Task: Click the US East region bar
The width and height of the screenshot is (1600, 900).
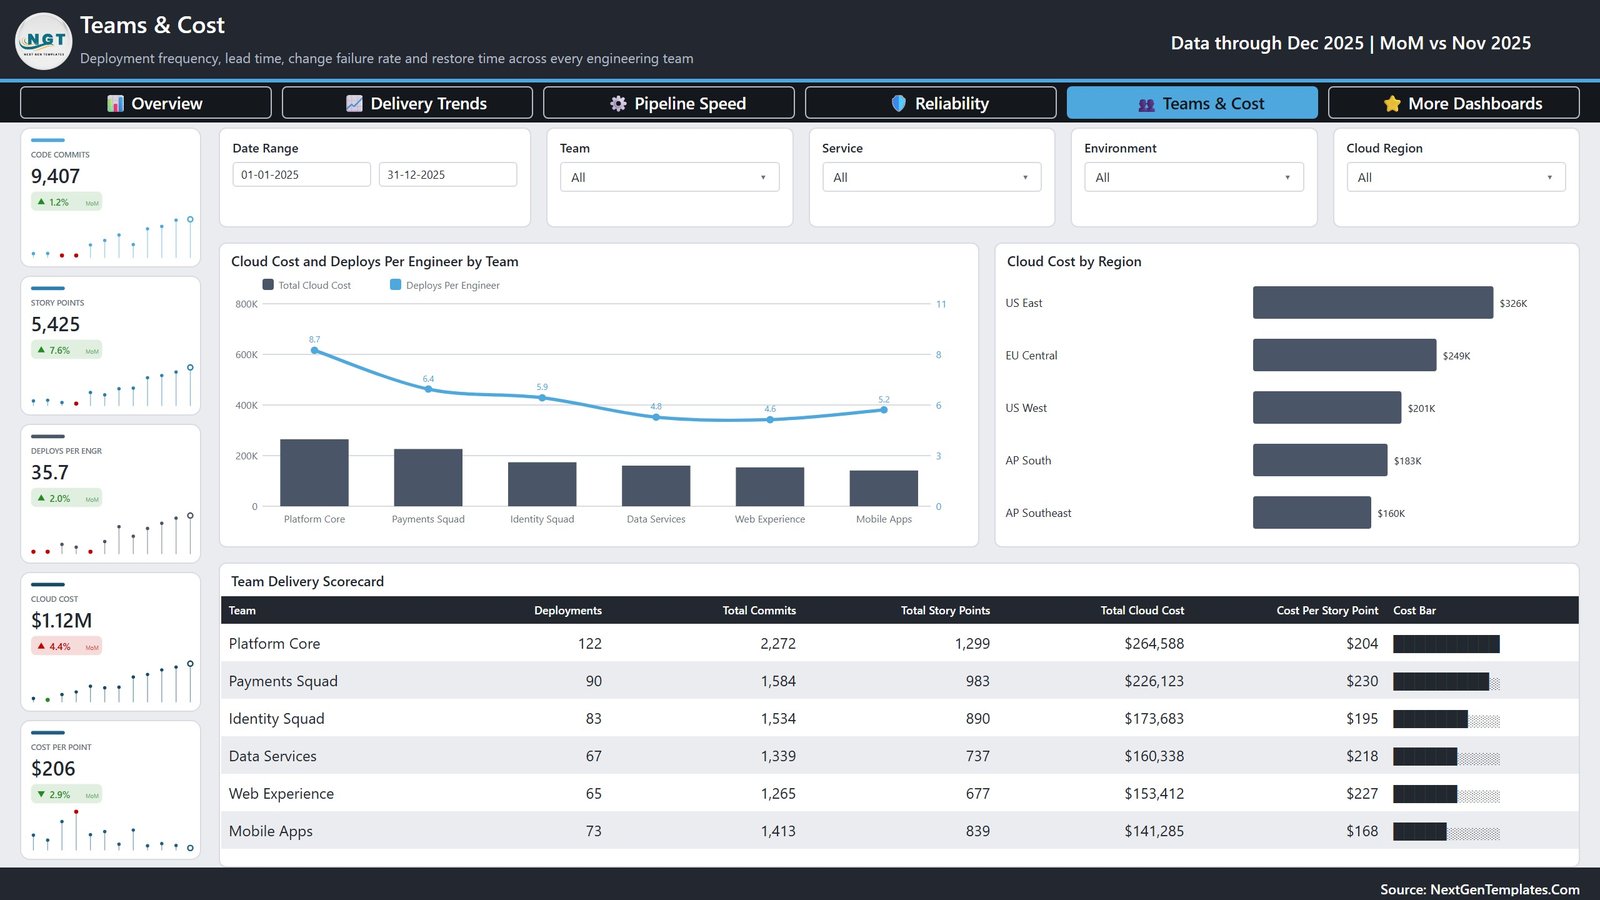Action: coord(1373,303)
